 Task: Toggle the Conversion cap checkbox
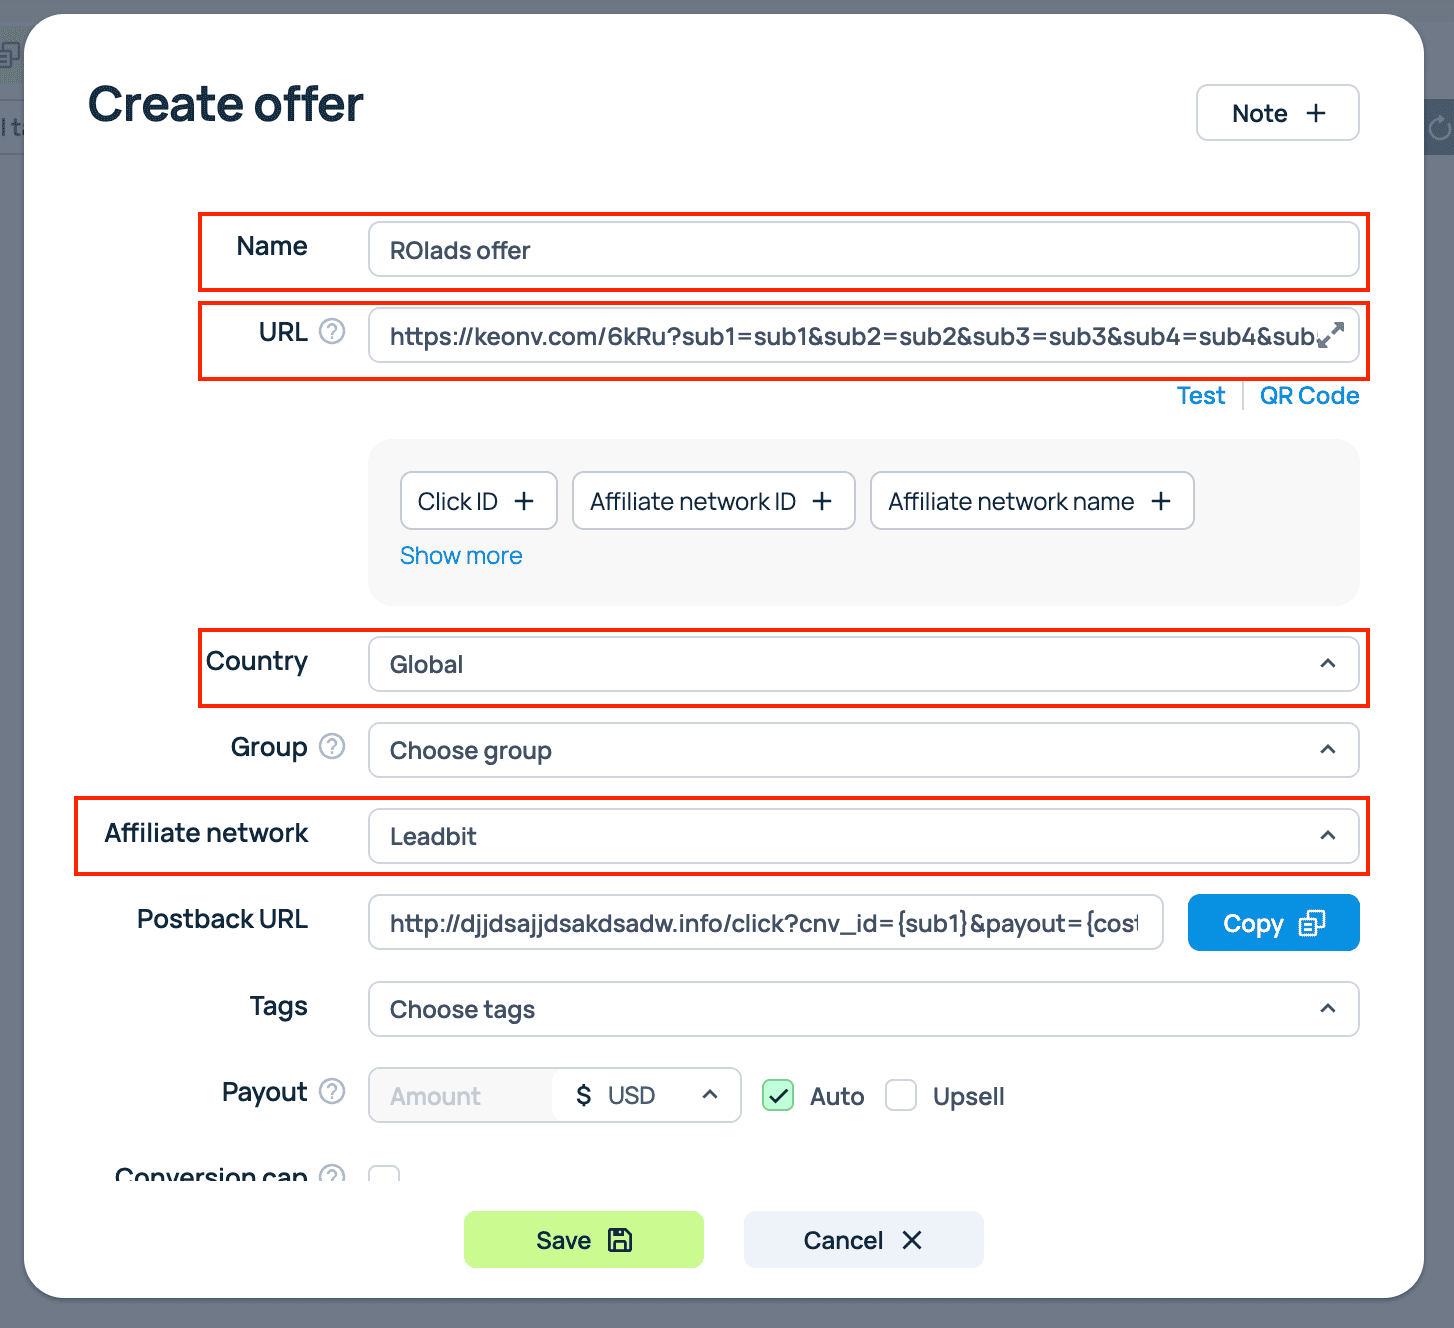(384, 1174)
